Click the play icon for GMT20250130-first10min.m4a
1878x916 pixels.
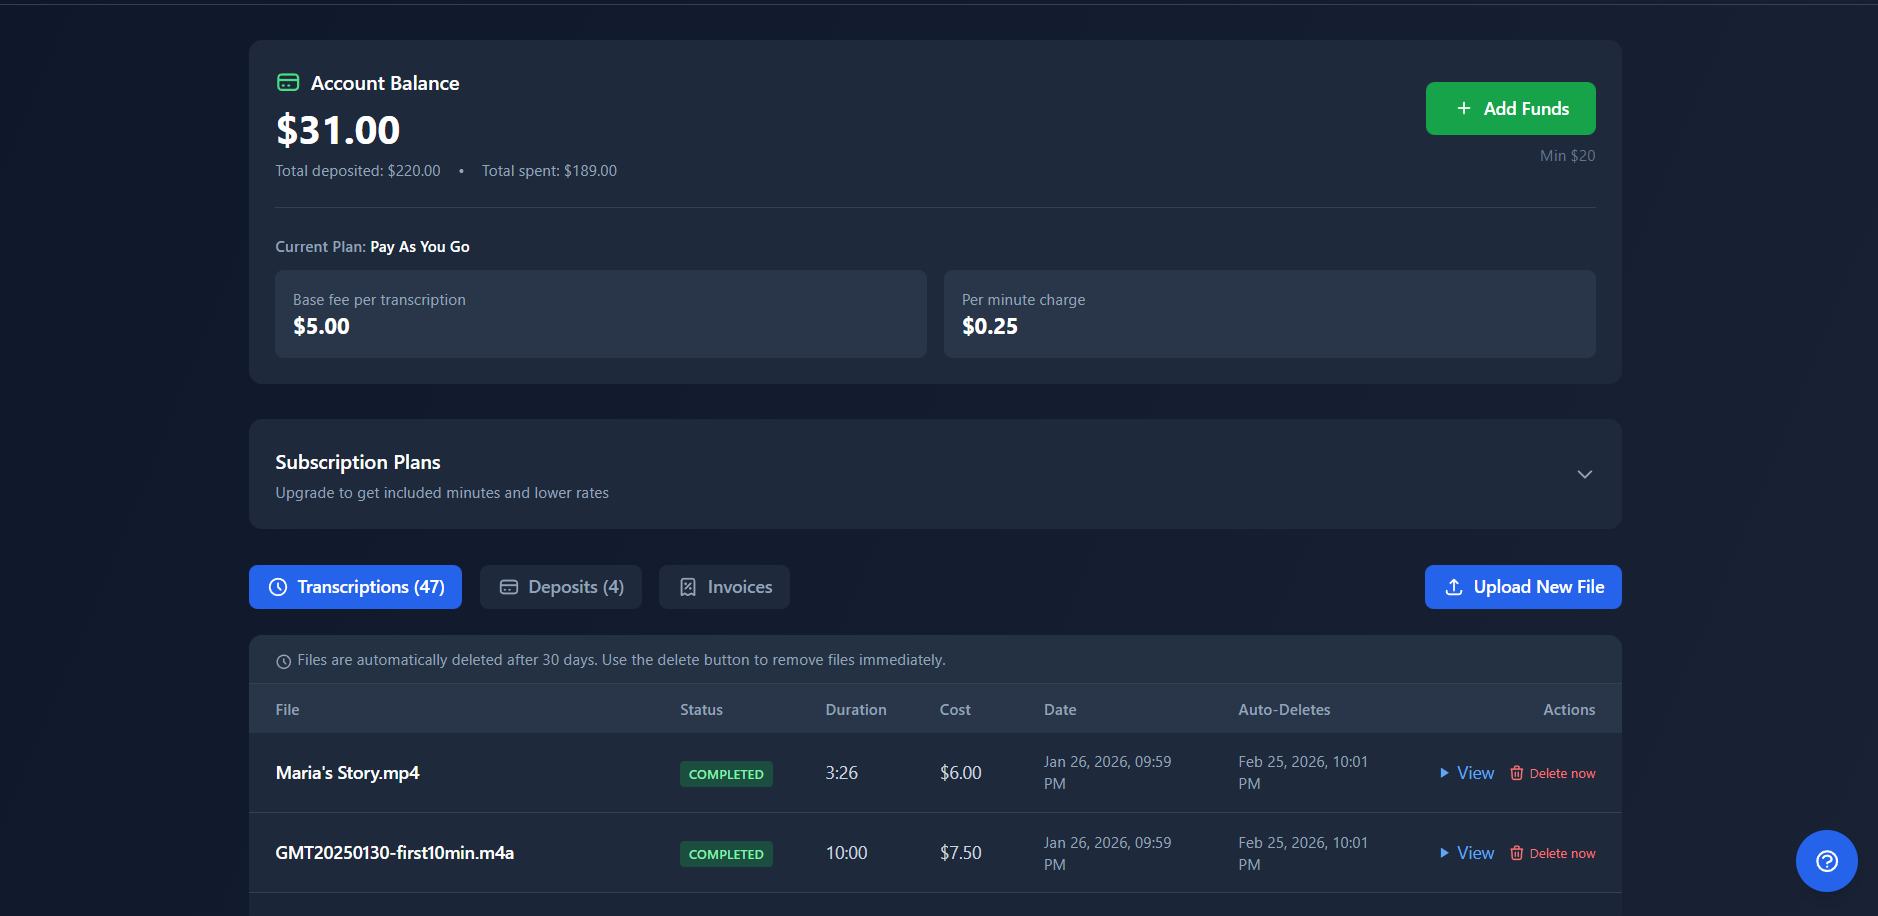point(1444,853)
